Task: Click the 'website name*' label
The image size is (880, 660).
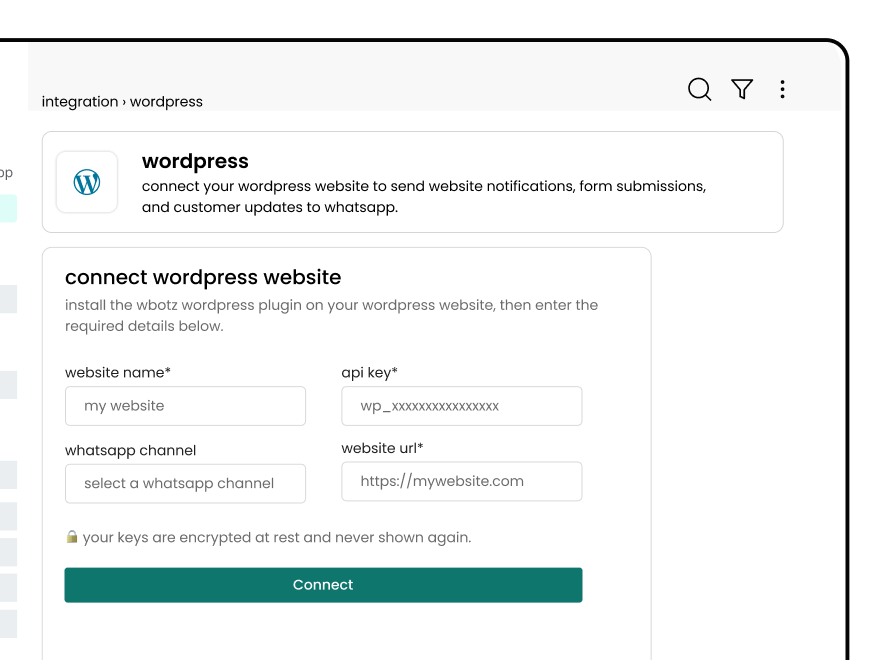Action: click(x=118, y=372)
